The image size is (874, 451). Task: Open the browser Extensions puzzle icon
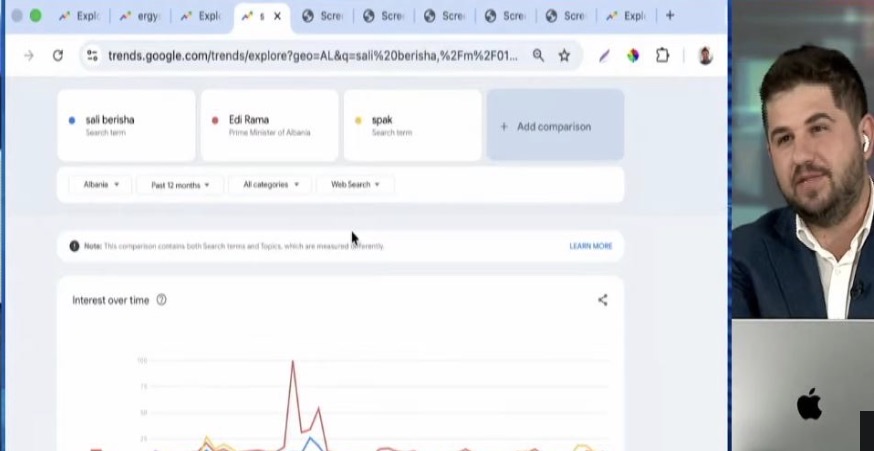coord(662,56)
